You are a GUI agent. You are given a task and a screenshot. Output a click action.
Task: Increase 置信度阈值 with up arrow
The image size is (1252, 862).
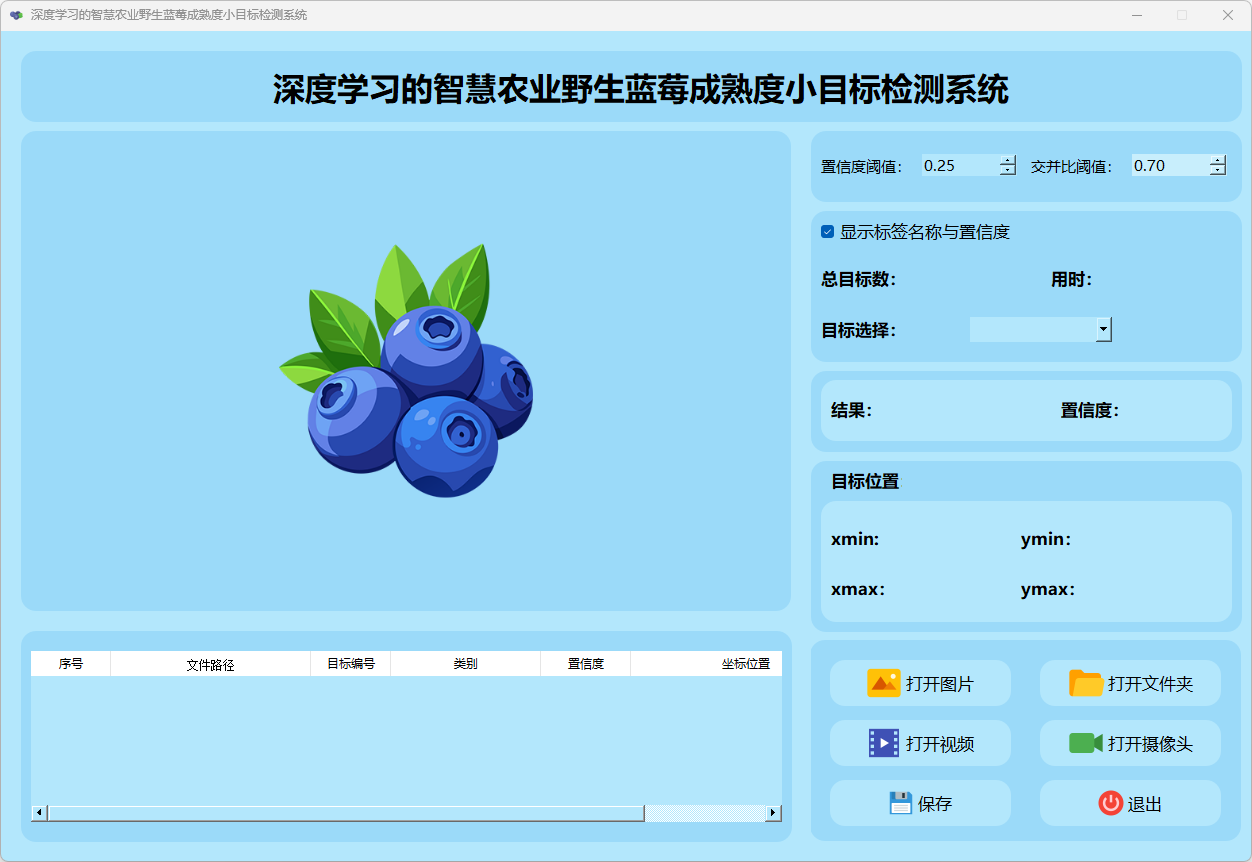1008,161
